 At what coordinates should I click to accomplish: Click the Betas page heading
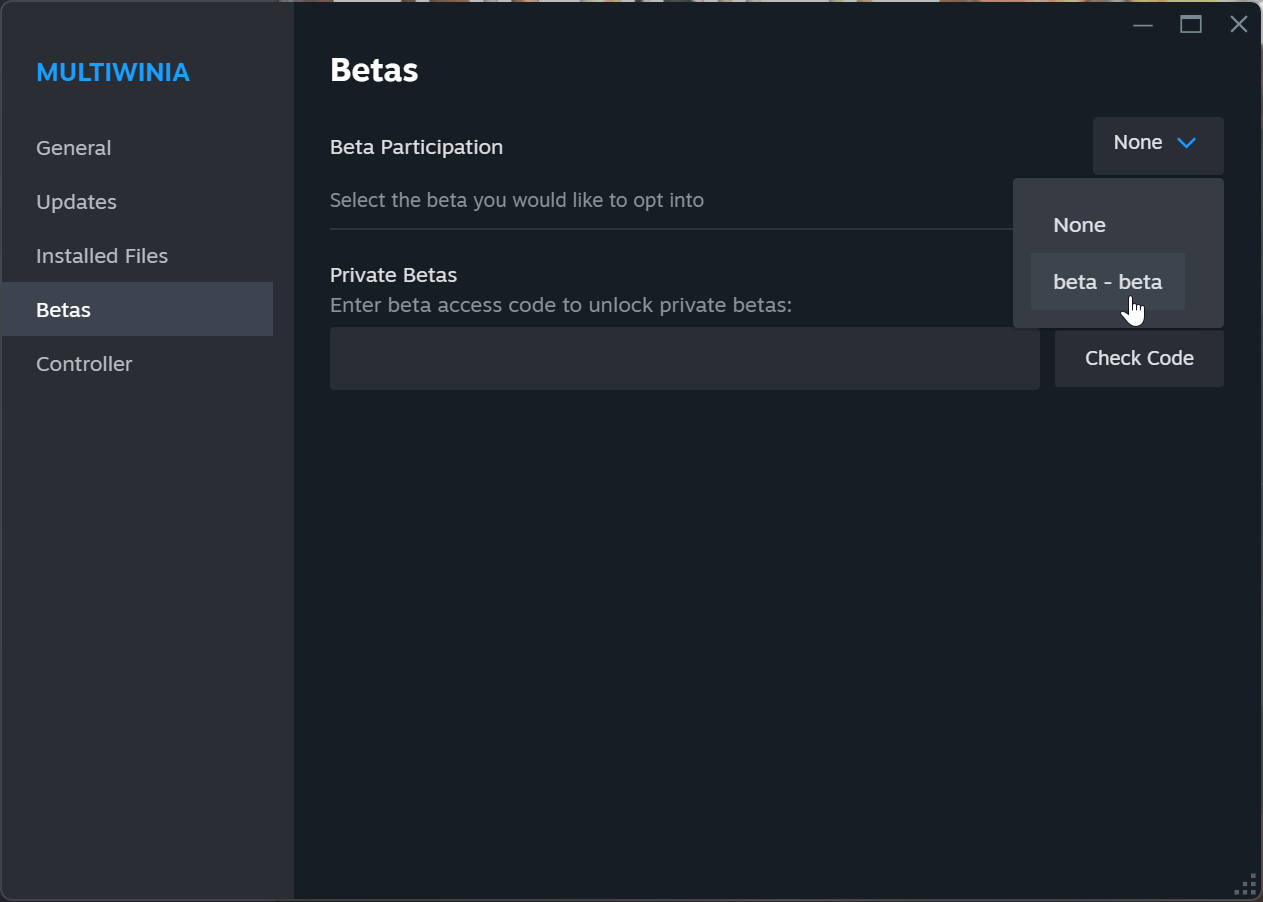(x=374, y=70)
